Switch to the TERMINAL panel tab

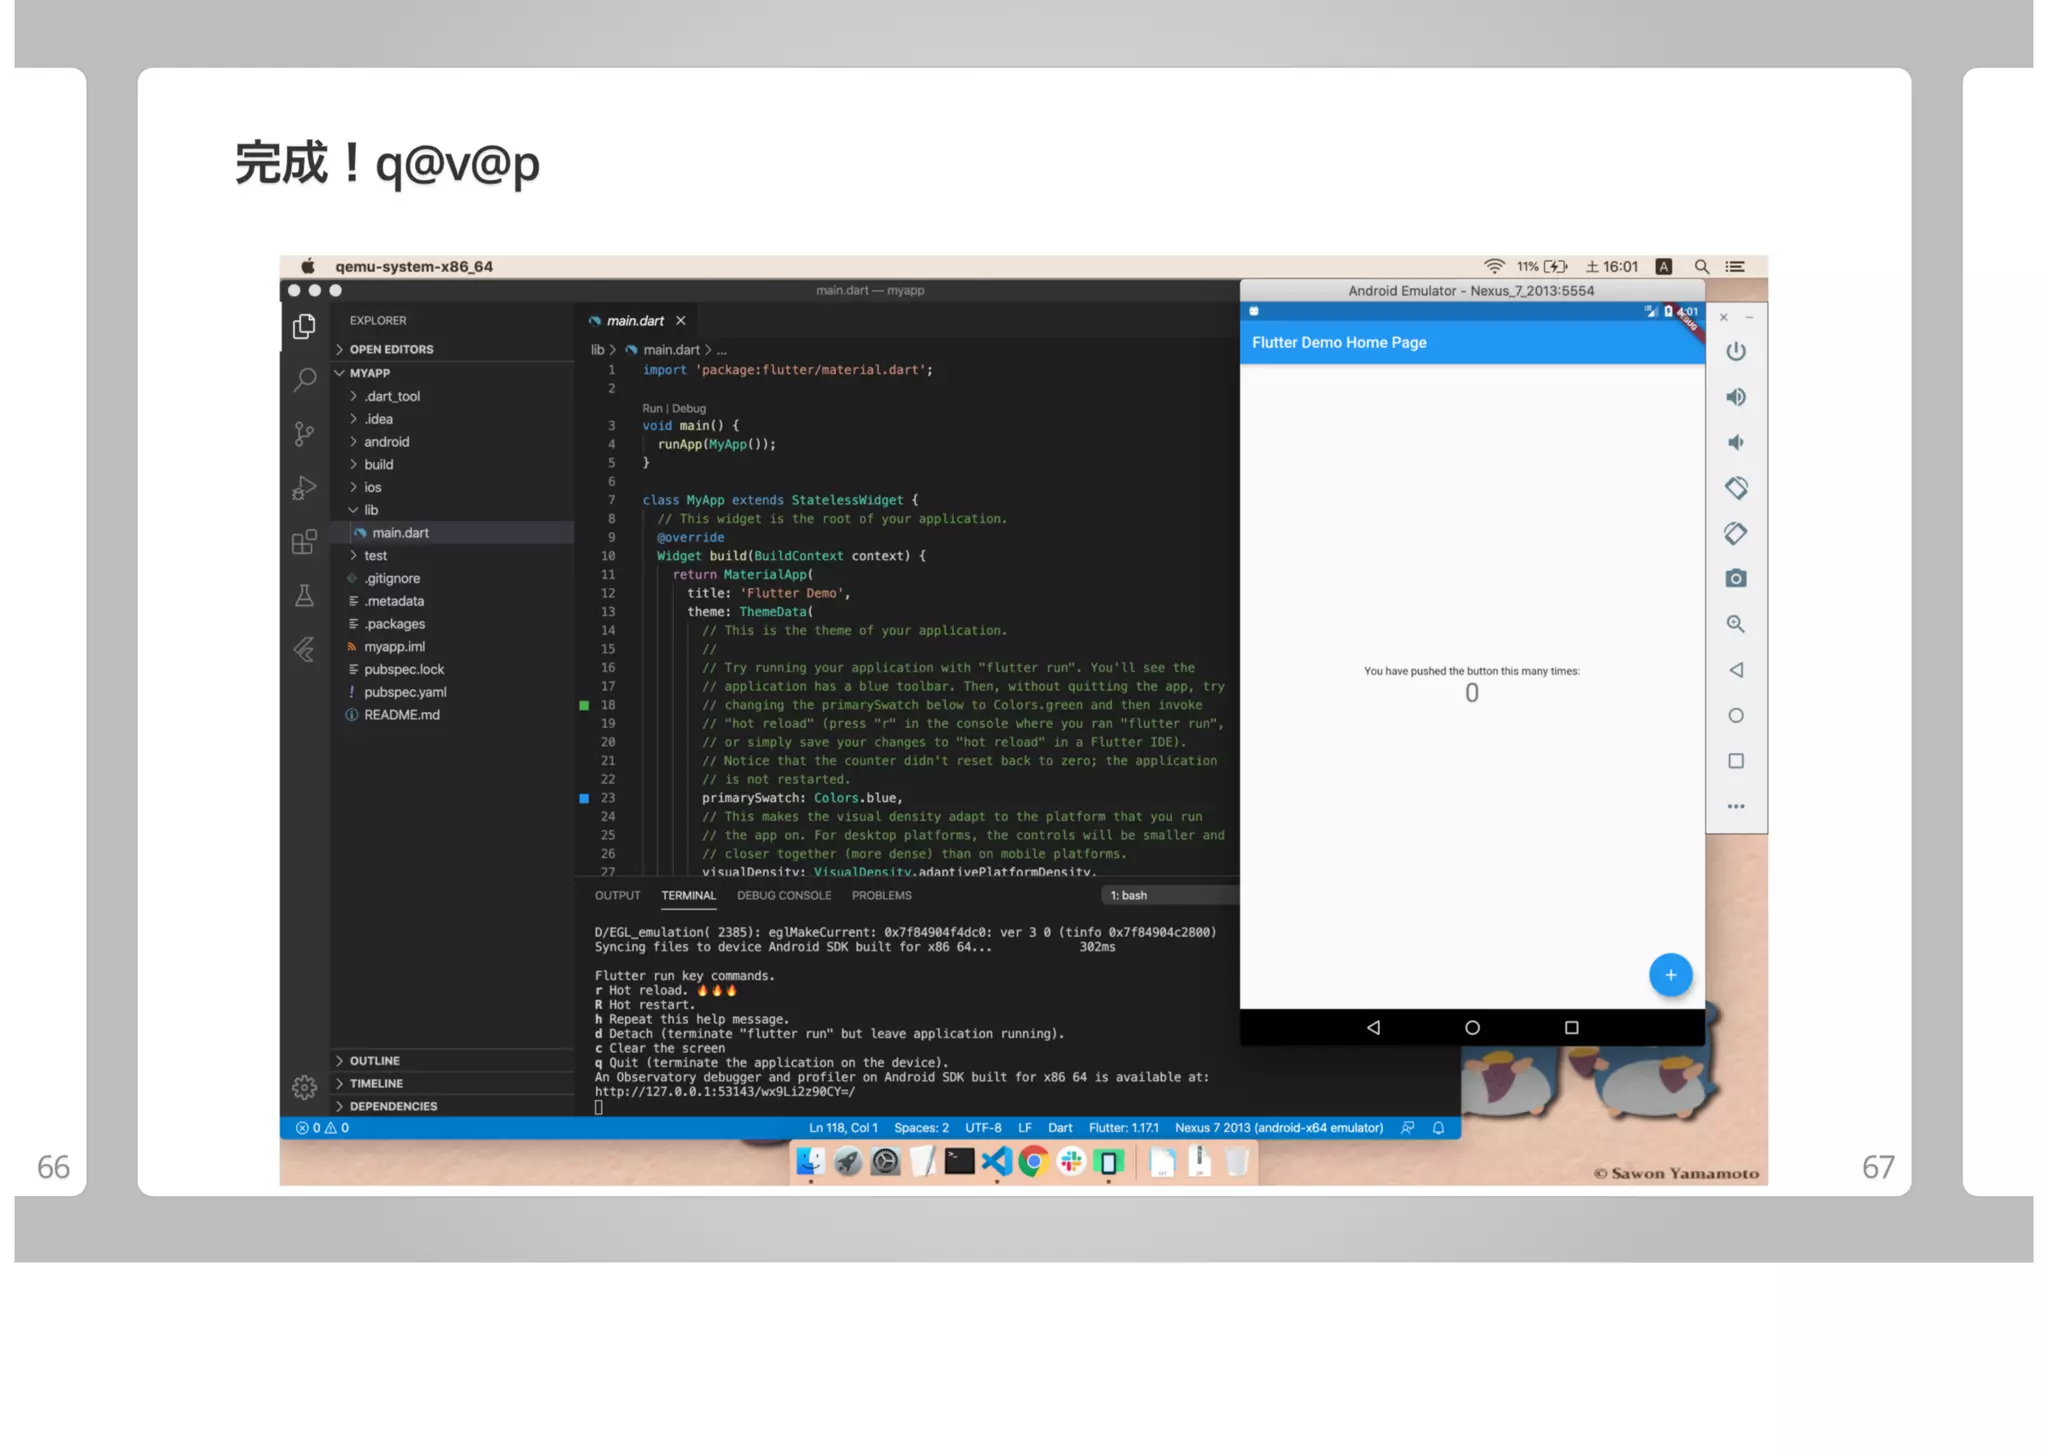[688, 896]
